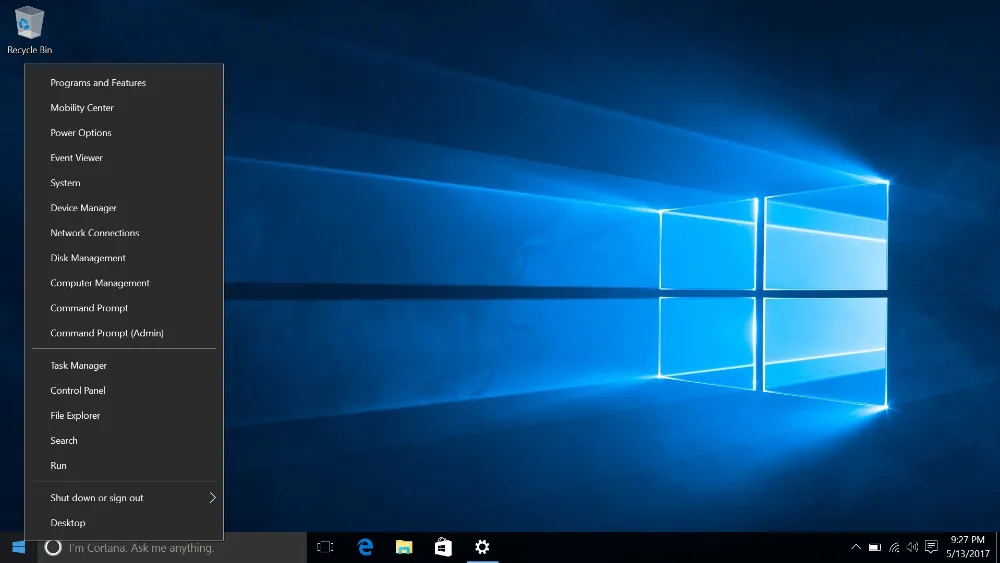Open the Store taskbar icon
This screenshot has width=1000, height=563.
pyautogui.click(x=443, y=547)
